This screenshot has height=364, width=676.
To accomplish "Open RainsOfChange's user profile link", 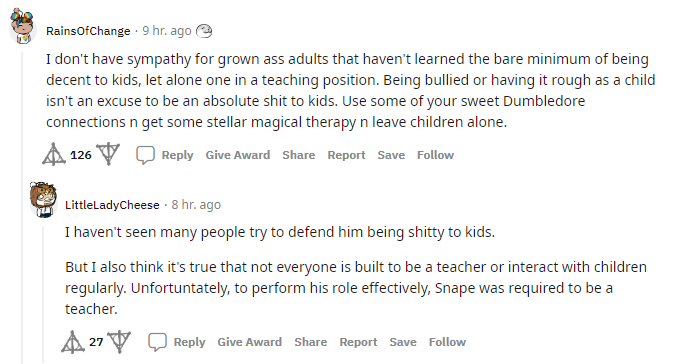I will pyautogui.click(x=88, y=31).
